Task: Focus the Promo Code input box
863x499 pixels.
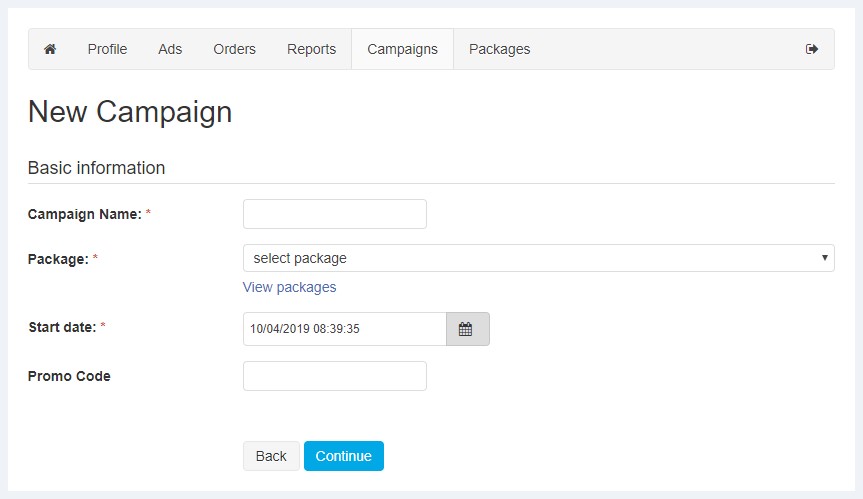Action: point(334,376)
